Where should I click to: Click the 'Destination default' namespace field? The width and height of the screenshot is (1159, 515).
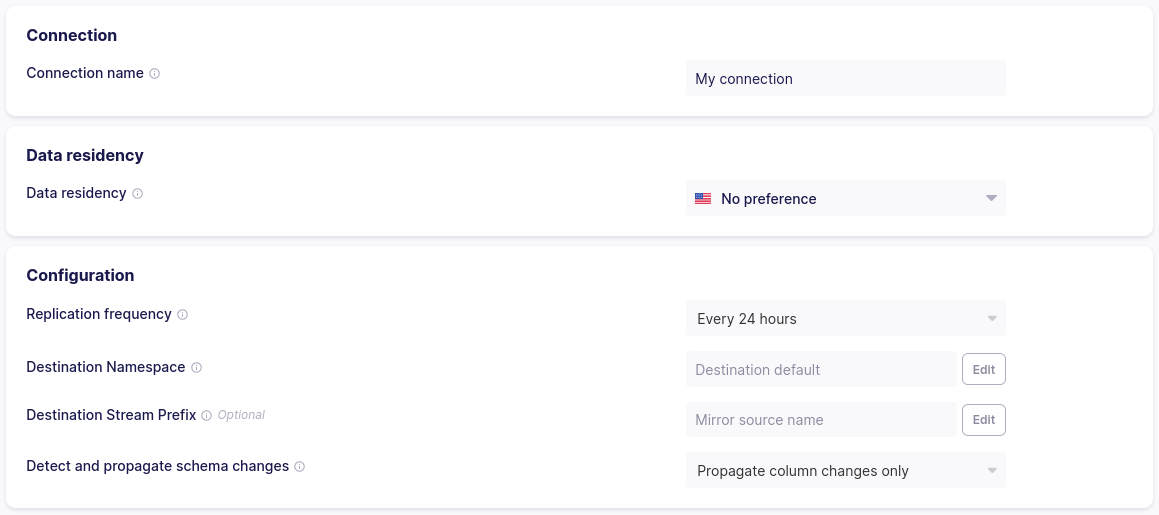pos(820,369)
